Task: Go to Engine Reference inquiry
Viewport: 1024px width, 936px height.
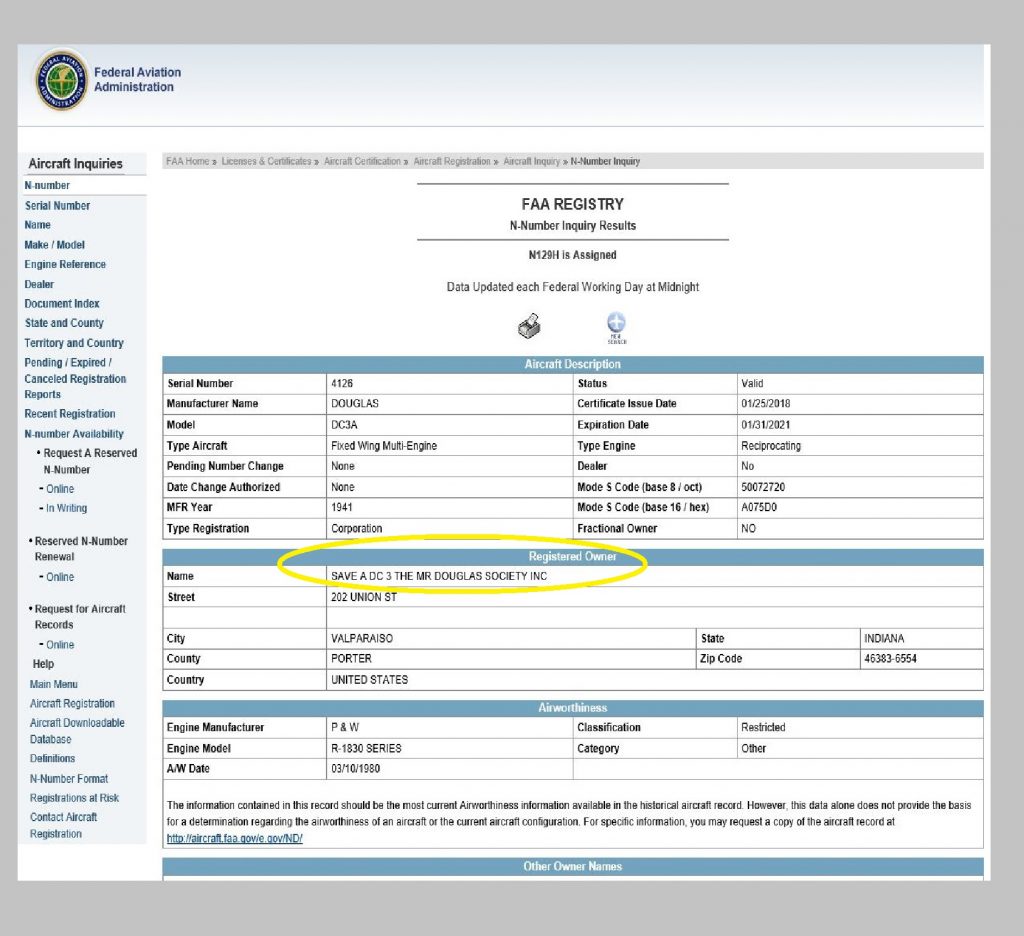Action: pos(65,265)
